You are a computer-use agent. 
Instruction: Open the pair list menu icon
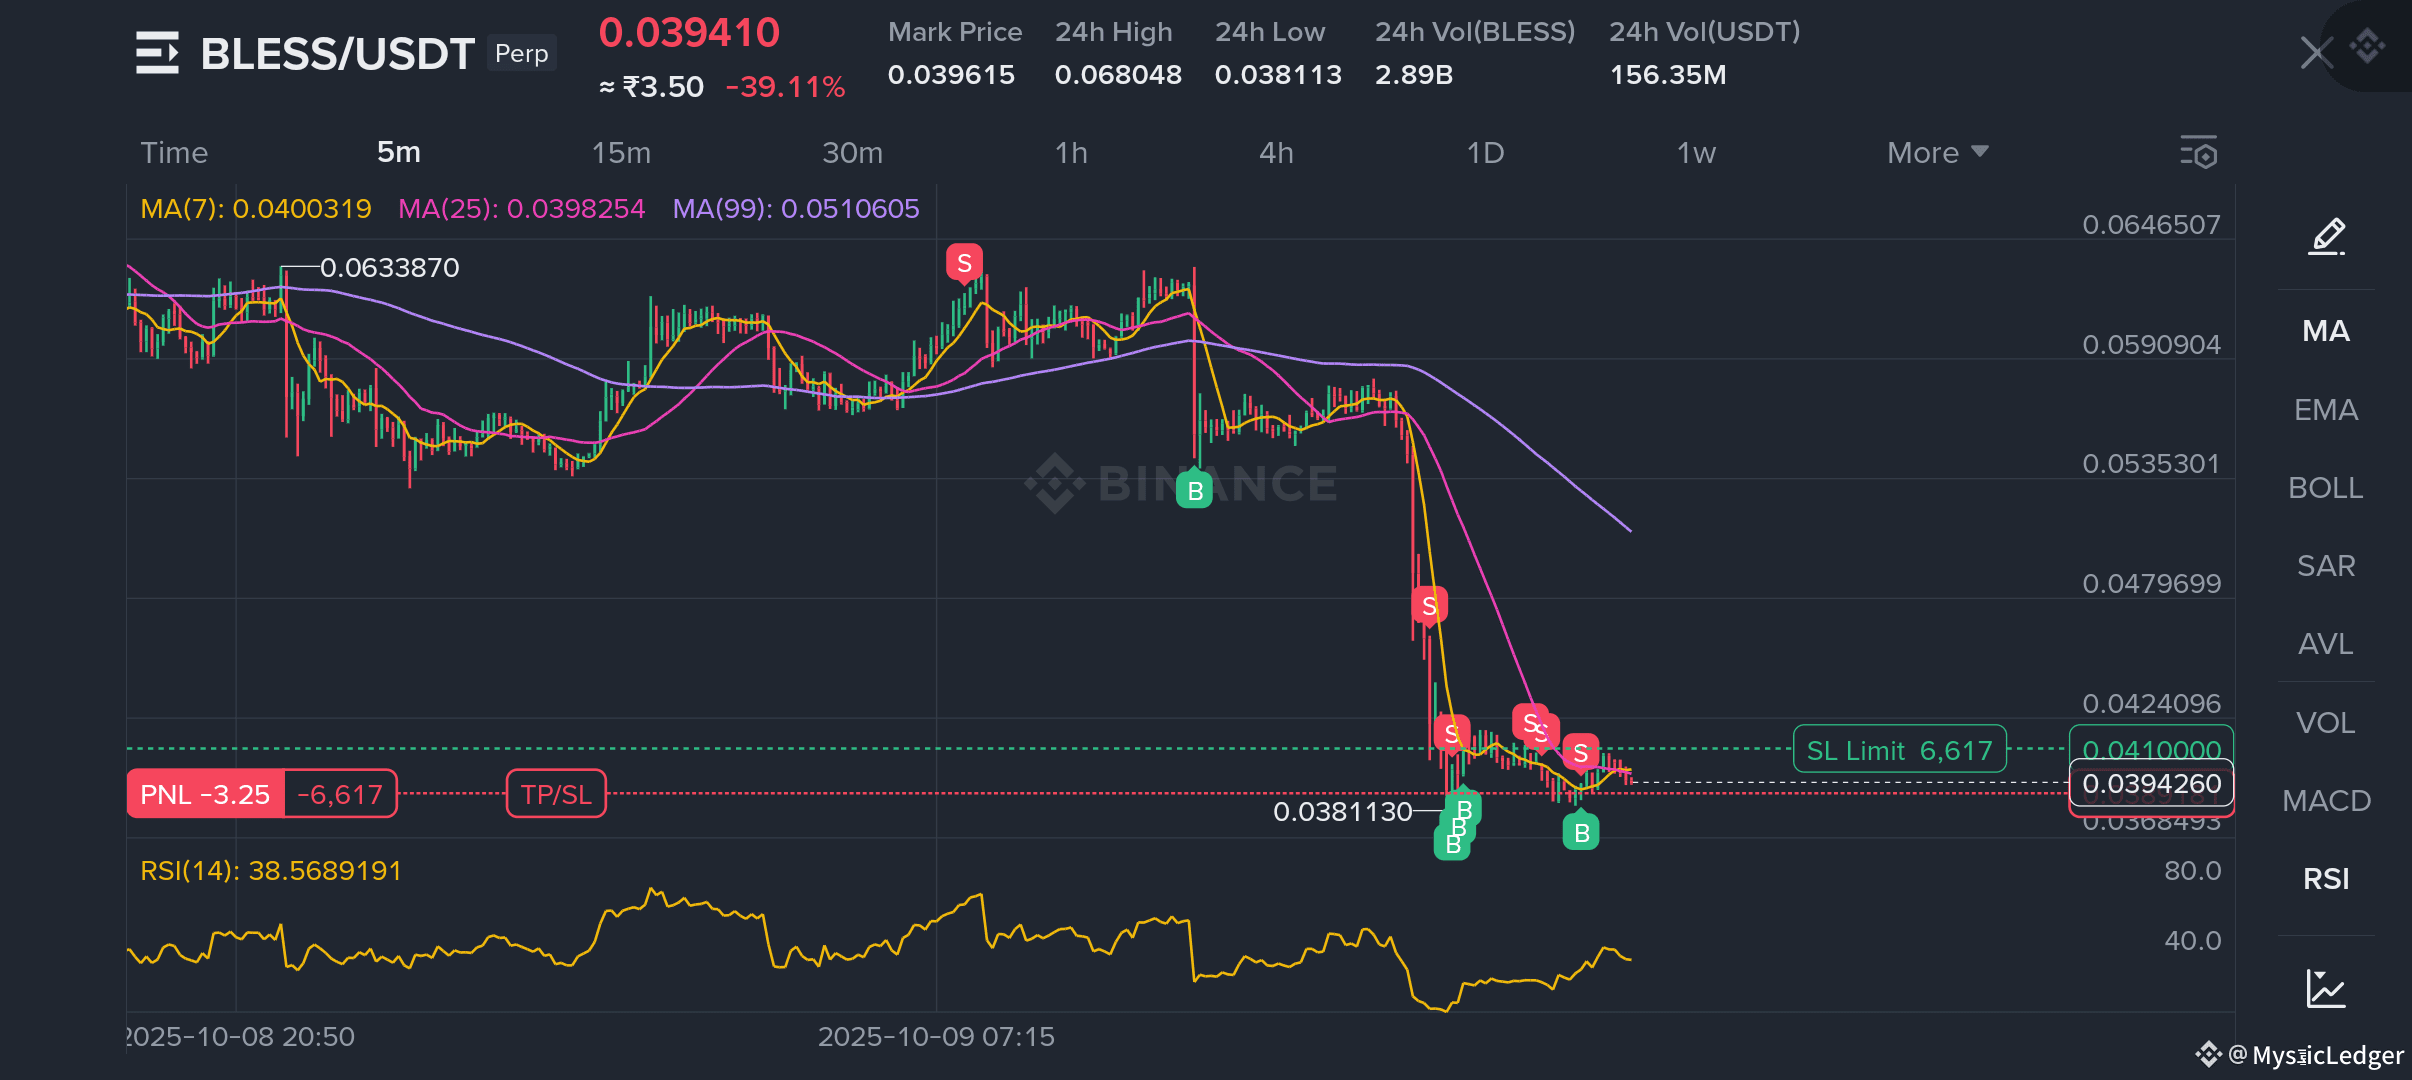pos(157,53)
